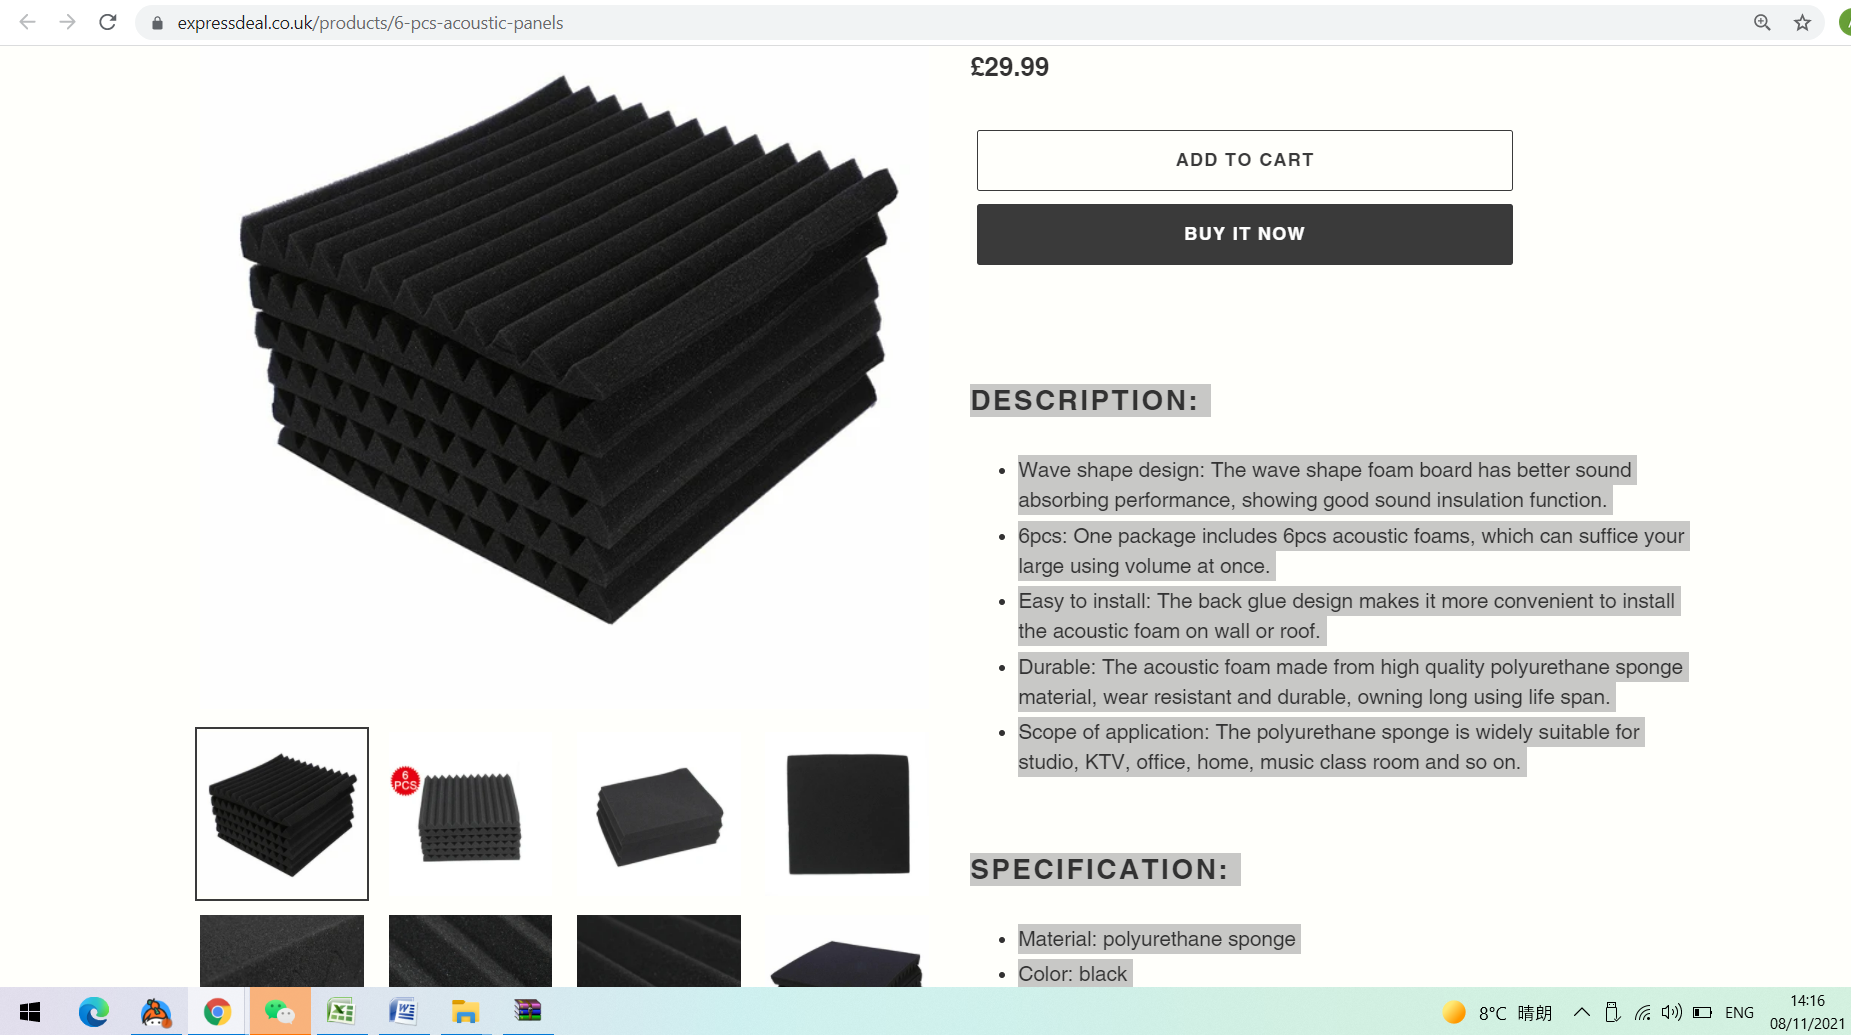Select the flat black square panel thumbnail
This screenshot has height=1035, width=1851.
tap(848, 814)
